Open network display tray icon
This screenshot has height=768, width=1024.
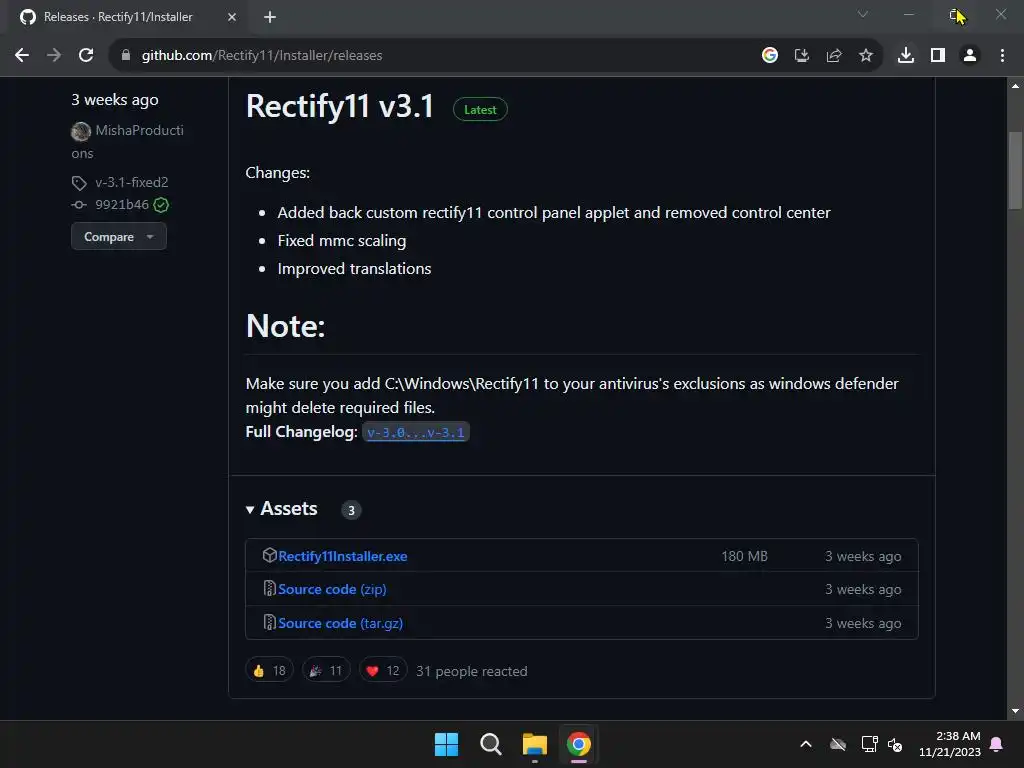(869, 744)
